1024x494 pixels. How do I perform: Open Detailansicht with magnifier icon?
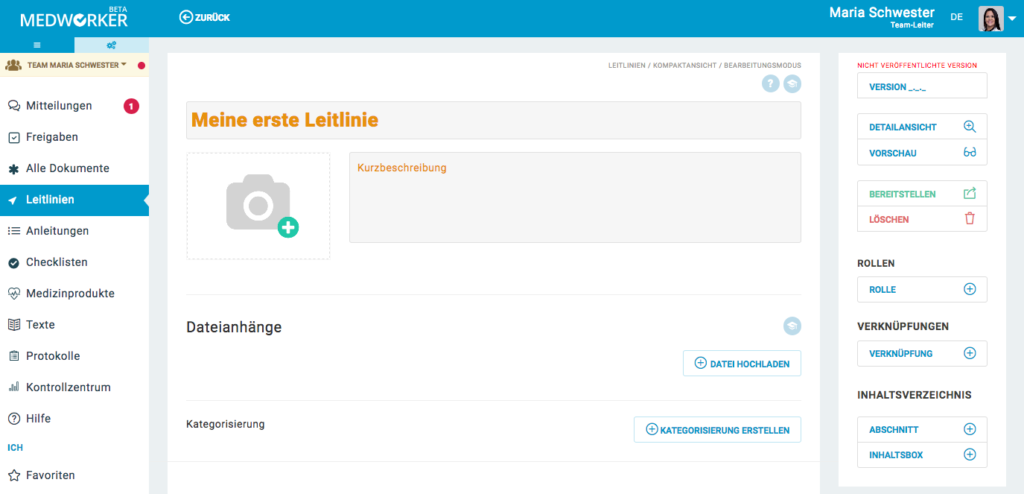(x=921, y=127)
